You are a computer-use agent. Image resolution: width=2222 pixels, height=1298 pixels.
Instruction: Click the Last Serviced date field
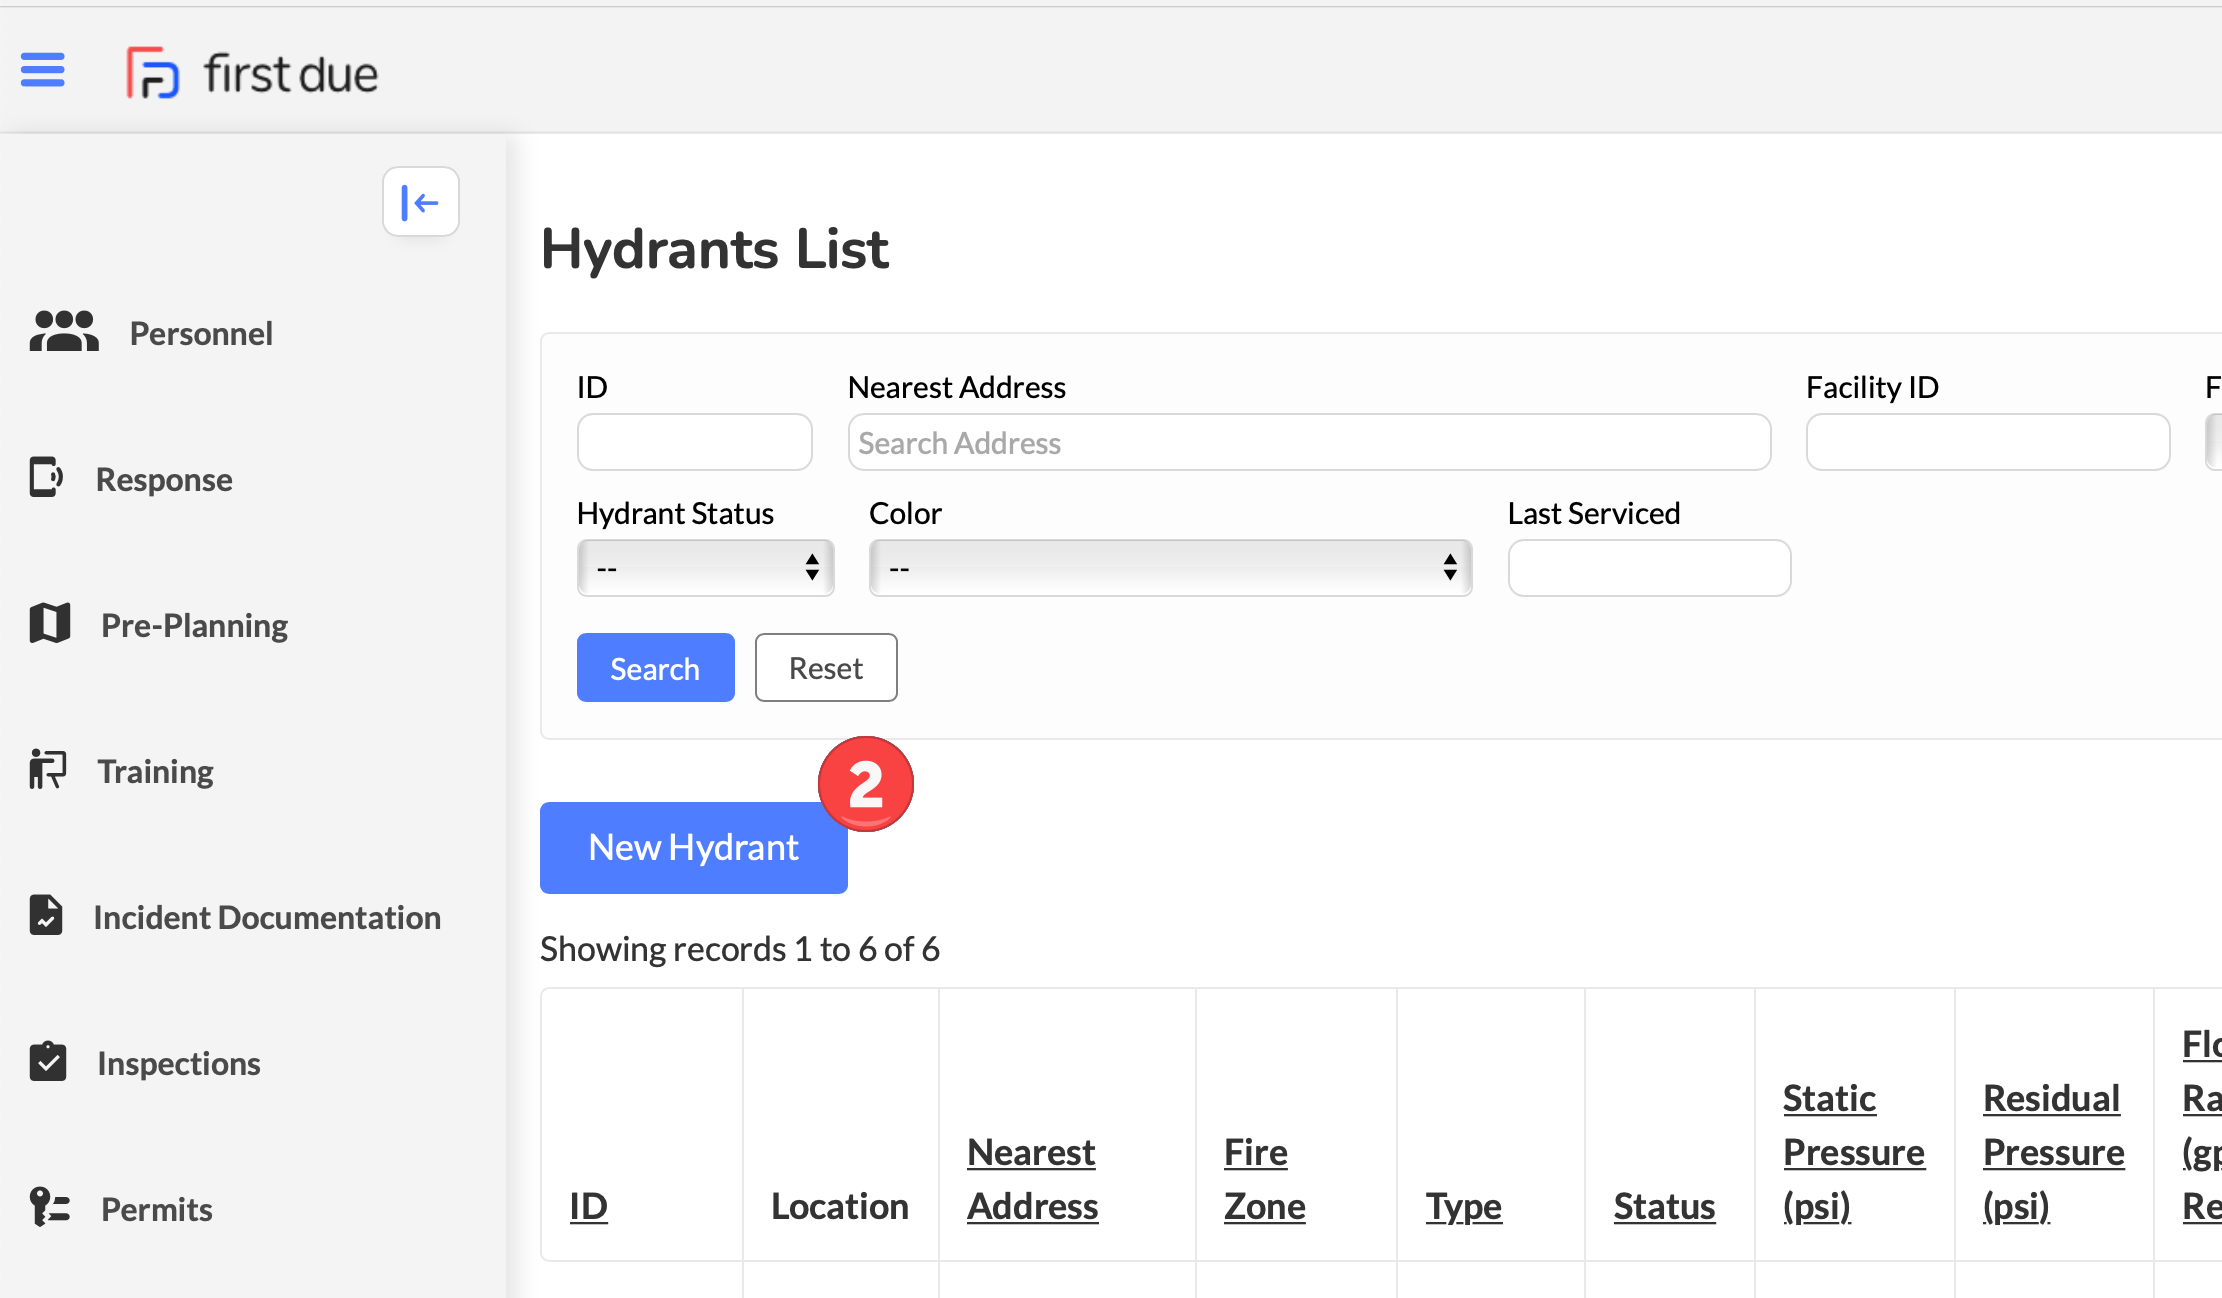[1648, 567]
